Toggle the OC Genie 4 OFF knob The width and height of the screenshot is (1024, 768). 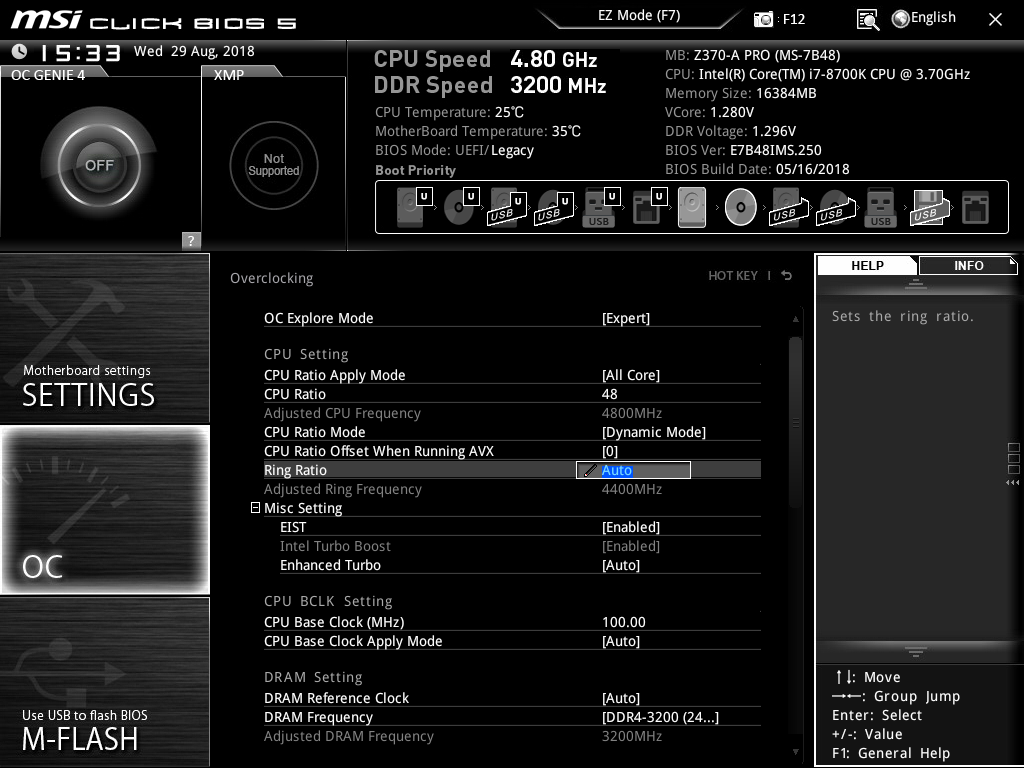(99, 165)
